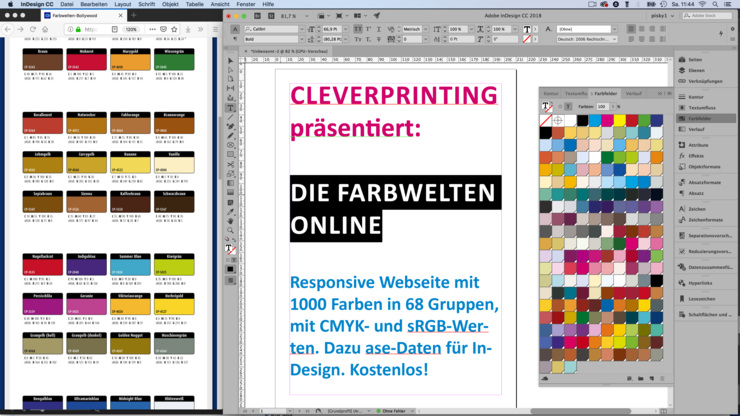The image size is (740, 416).
Task: Select the Eyedropper tool
Action: point(230,212)
